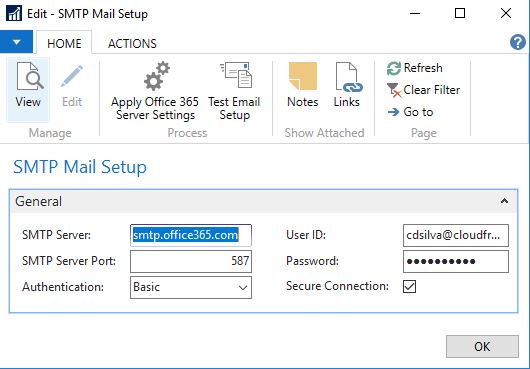Clear Filter in Page group
The height and width of the screenshot is (369, 530).
423,90
